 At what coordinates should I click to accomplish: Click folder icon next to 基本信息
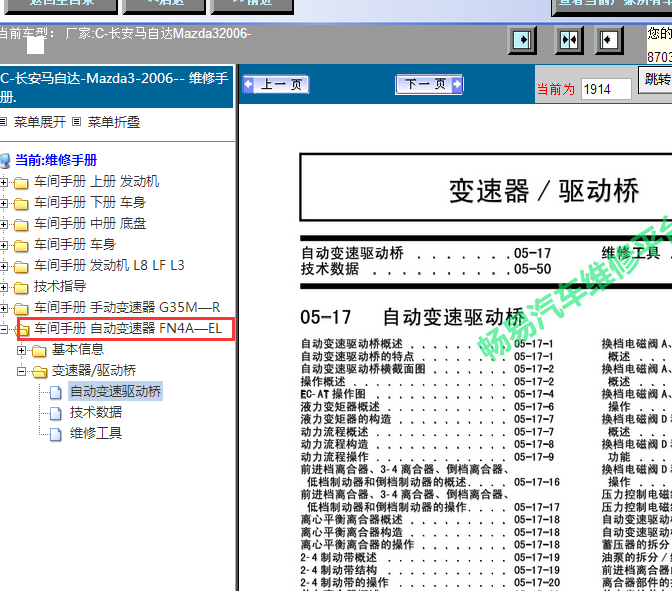click(39, 351)
